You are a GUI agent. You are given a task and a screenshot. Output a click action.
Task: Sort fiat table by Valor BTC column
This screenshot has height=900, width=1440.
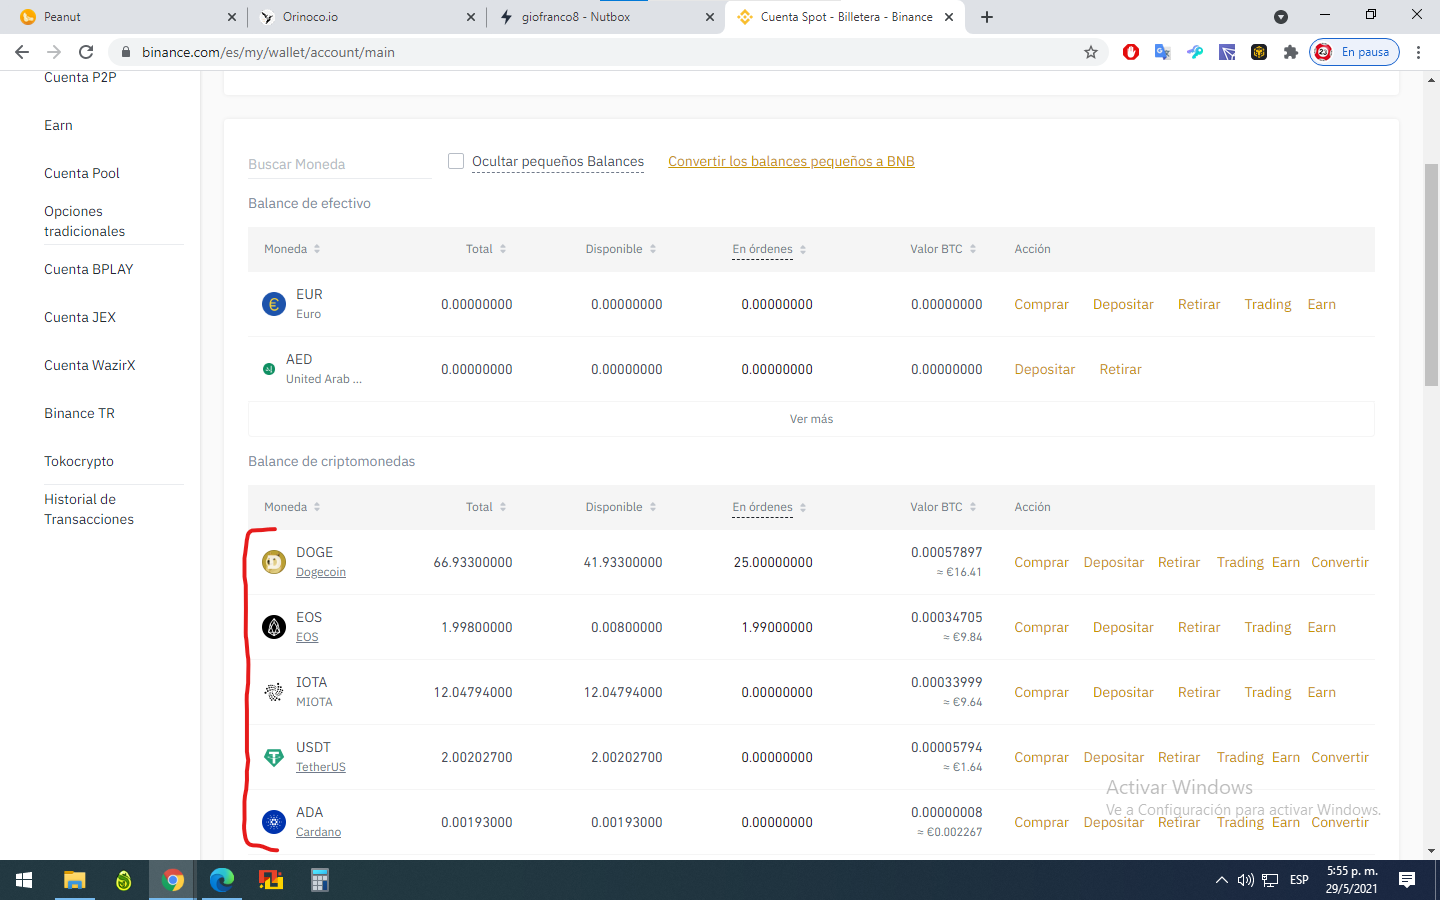tap(943, 249)
